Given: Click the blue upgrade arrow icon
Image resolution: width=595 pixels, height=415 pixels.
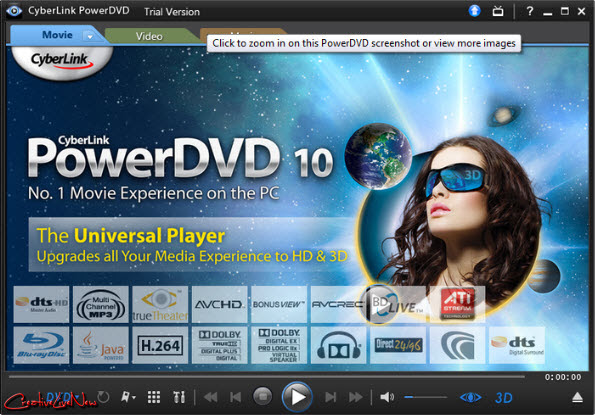Looking at the screenshot, I should [x=474, y=11].
